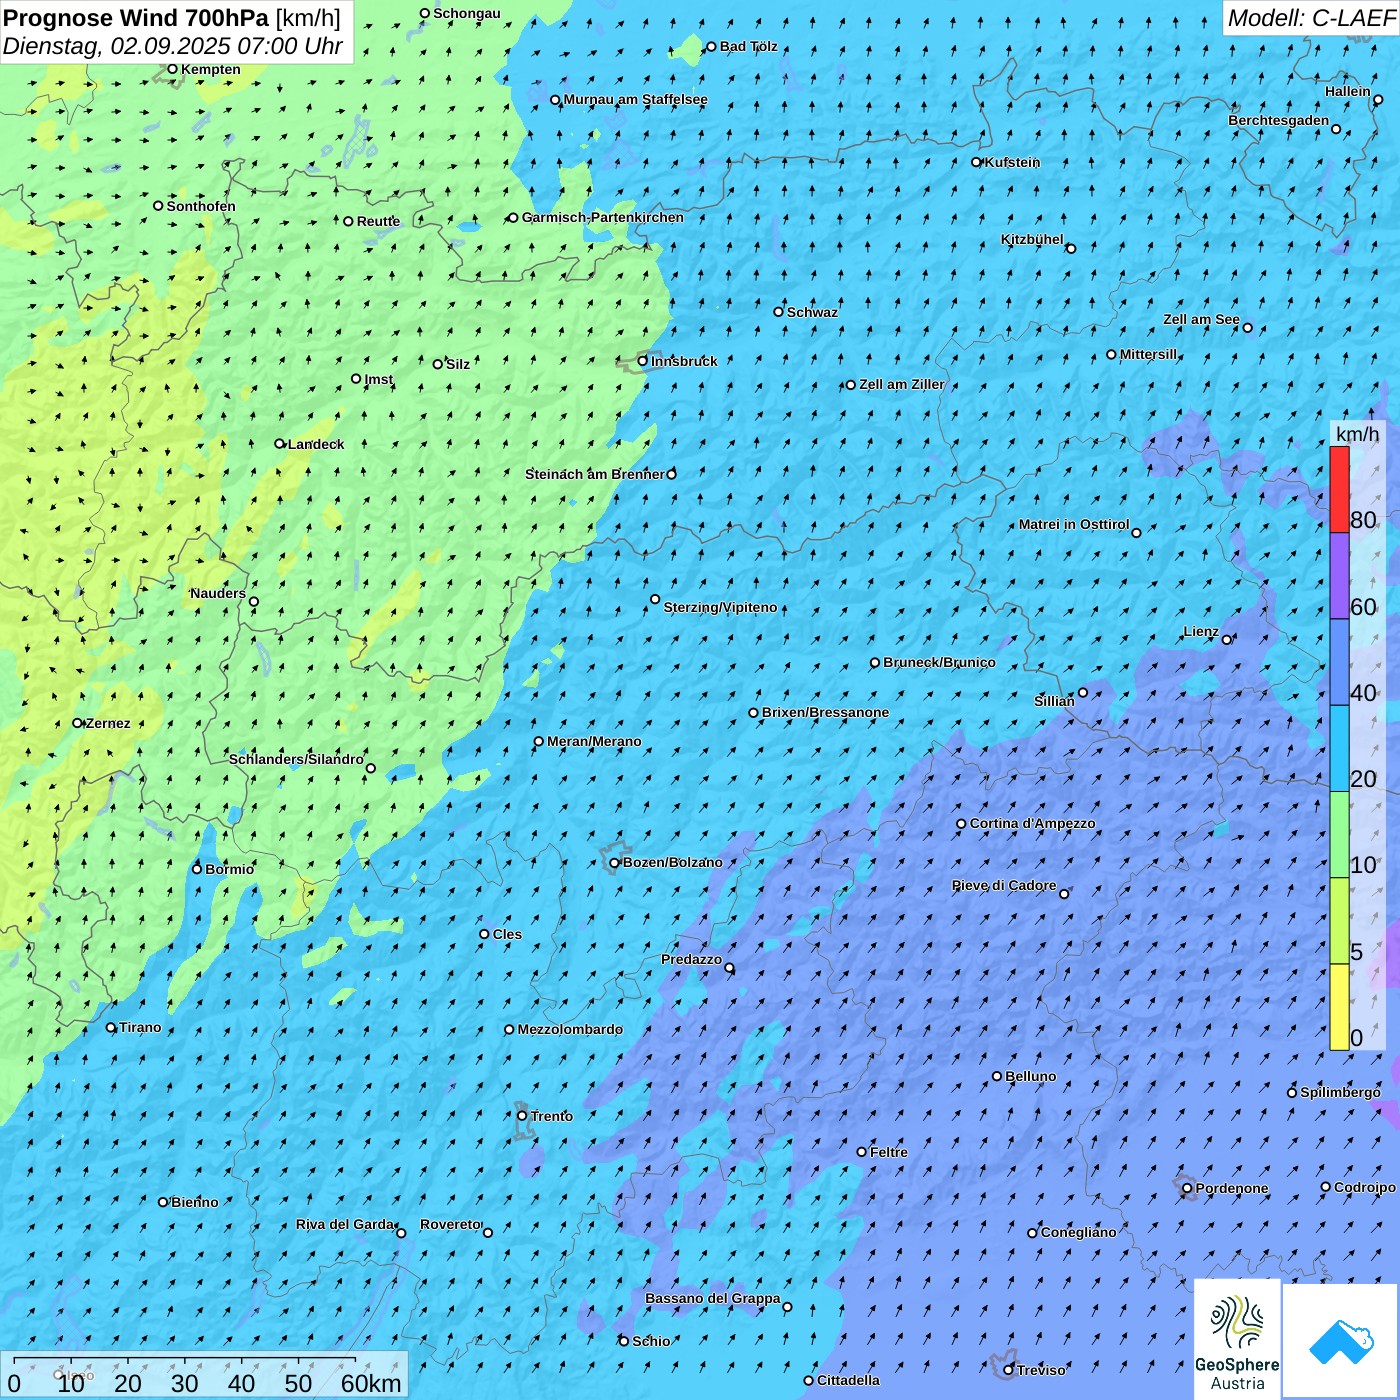This screenshot has height=1400, width=1400.
Task: Click the Pordenone city marker
Action: click(x=1187, y=1189)
